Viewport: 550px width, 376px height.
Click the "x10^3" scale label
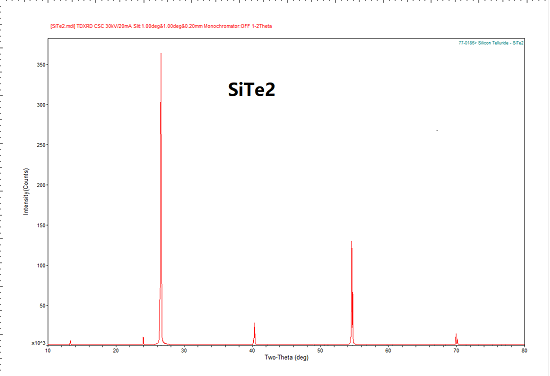(39, 343)
